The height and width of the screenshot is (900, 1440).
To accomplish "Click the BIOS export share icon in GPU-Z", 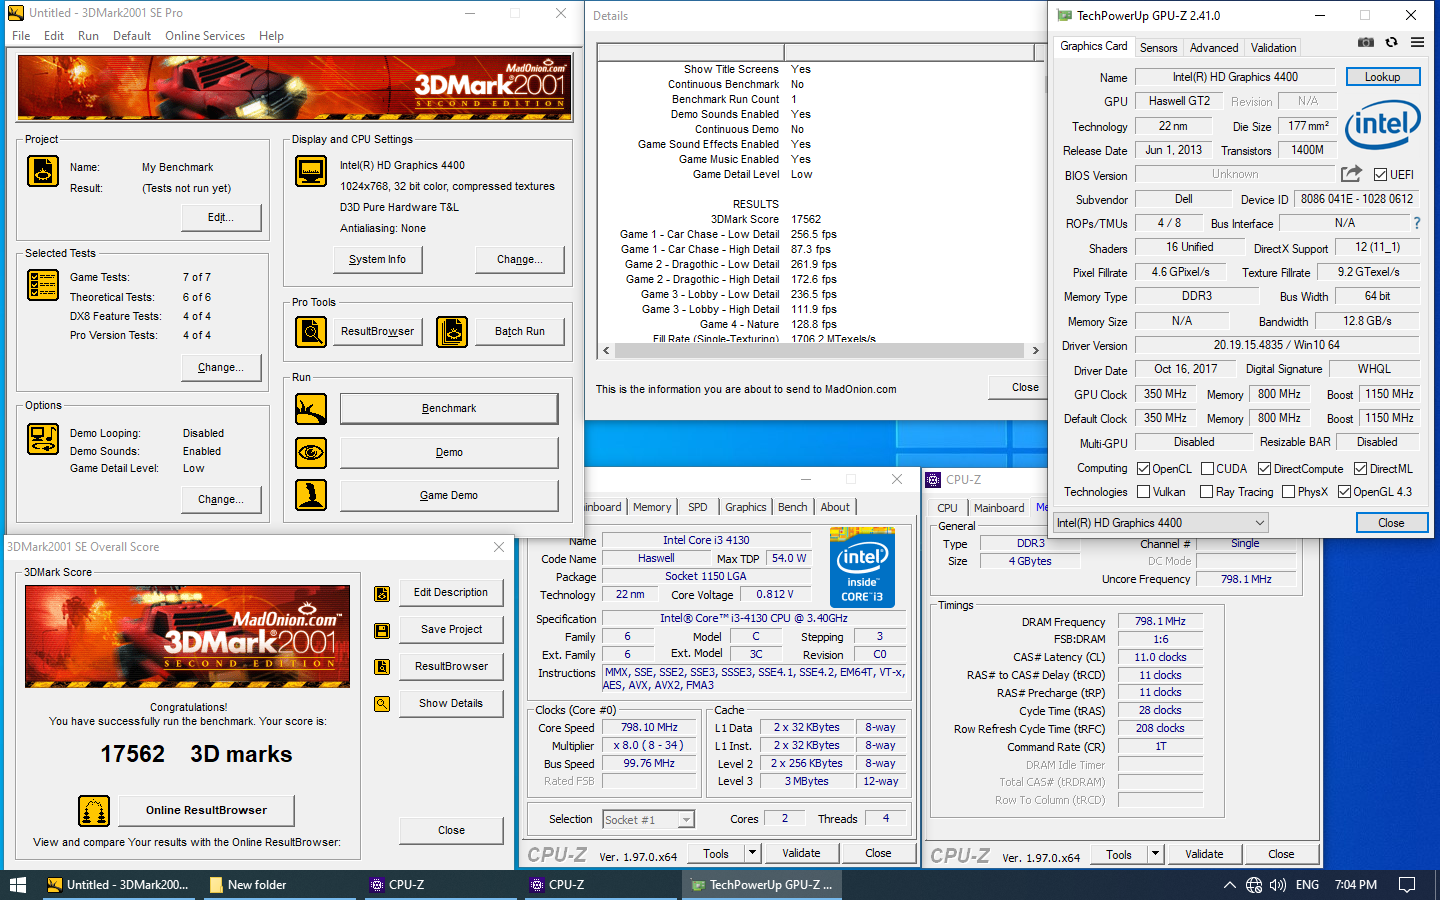I will tap(1351, 174).
